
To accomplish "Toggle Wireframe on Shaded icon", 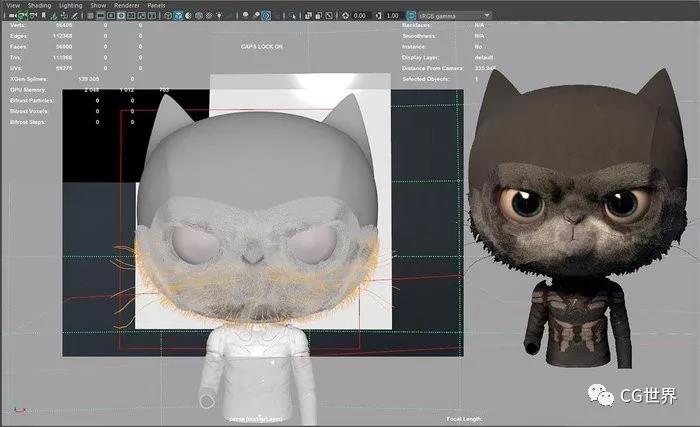I will point(199,16).
